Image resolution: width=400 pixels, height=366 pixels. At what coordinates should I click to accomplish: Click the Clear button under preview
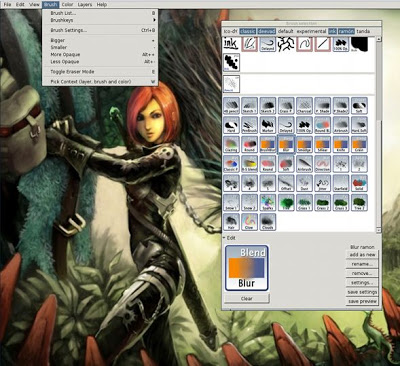[x=247, y=299]
